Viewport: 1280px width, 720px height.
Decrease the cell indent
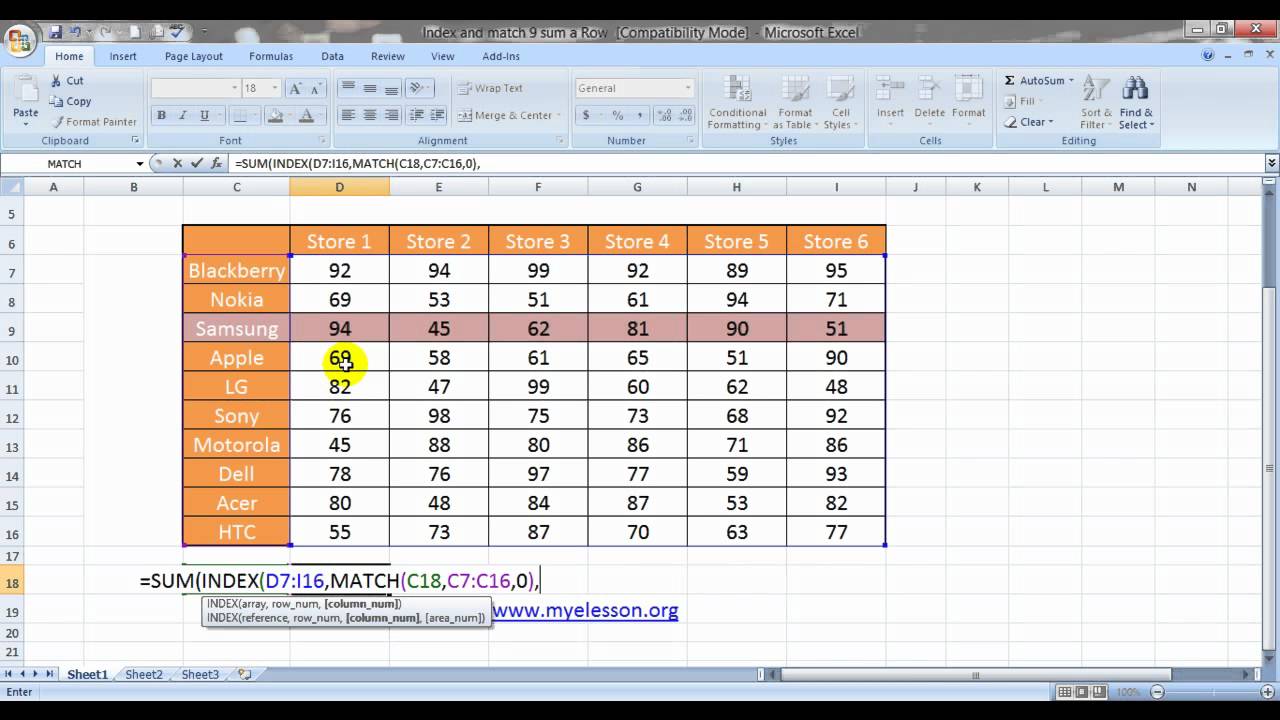click(417, 115)
